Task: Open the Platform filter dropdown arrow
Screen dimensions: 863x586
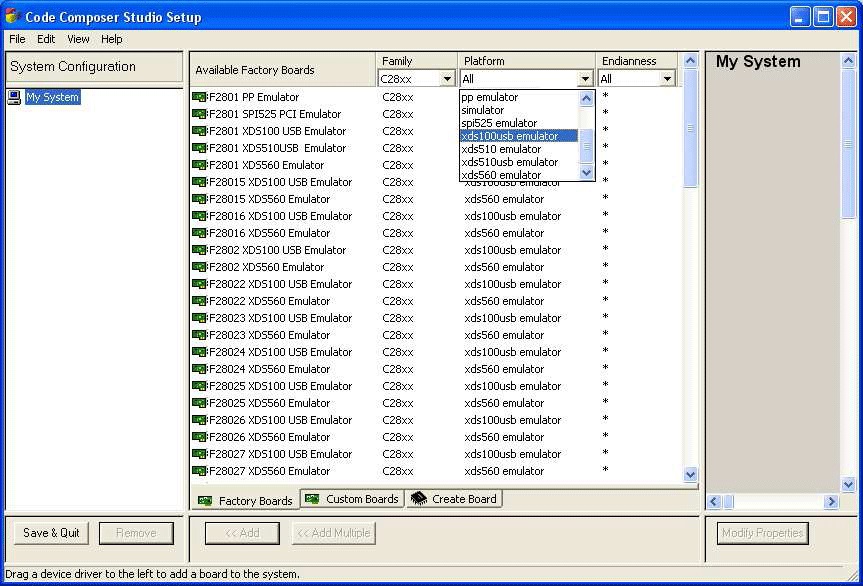Action: click(x=585, y=79)
